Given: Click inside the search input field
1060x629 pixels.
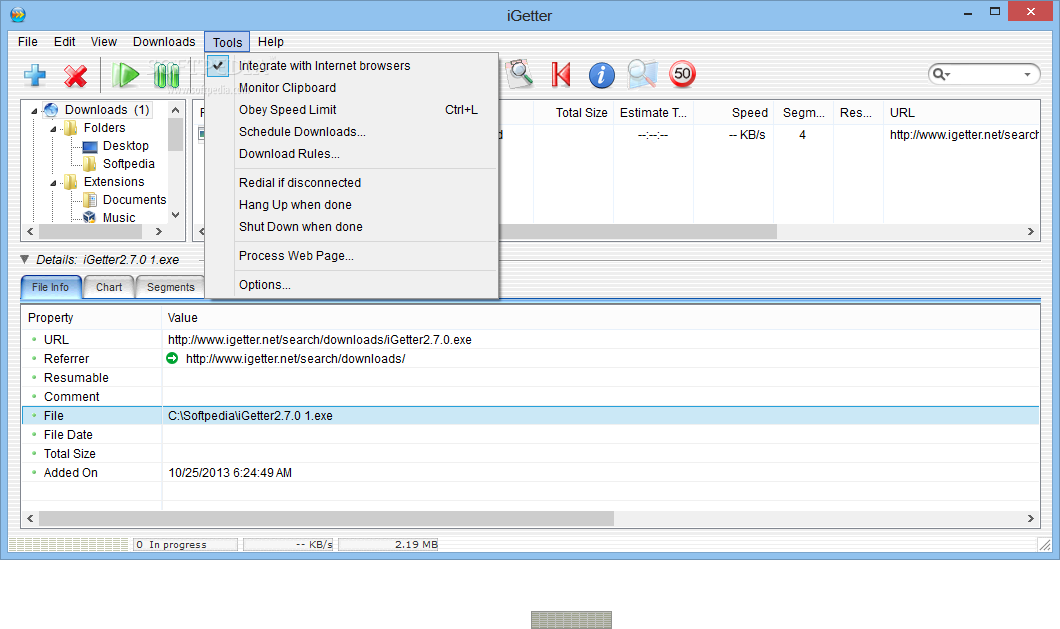Looking at the screenshot, I should pos(987,74).
